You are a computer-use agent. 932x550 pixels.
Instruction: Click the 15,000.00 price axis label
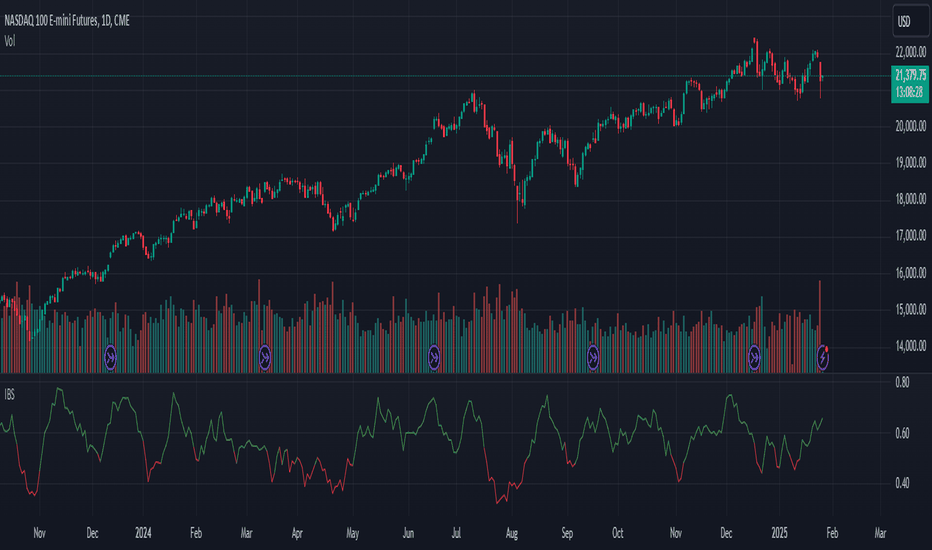(911, 309)
